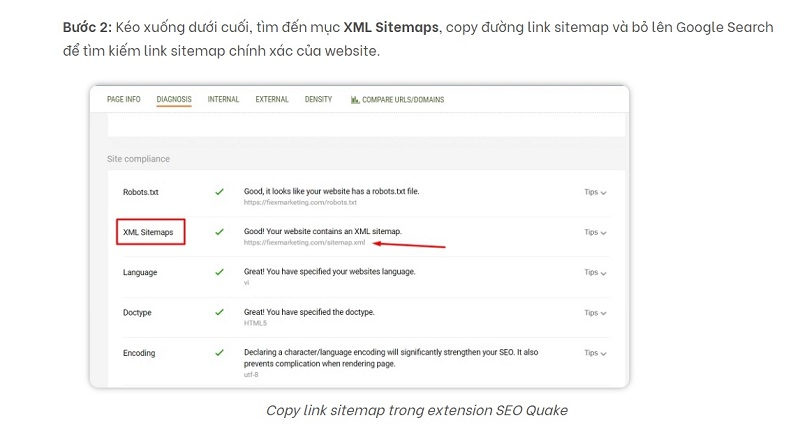Screen dimensions: 800x434
Task: Click text 'Good! Your website contains an XML sitemap.'
Action: (x=322, y=231)
